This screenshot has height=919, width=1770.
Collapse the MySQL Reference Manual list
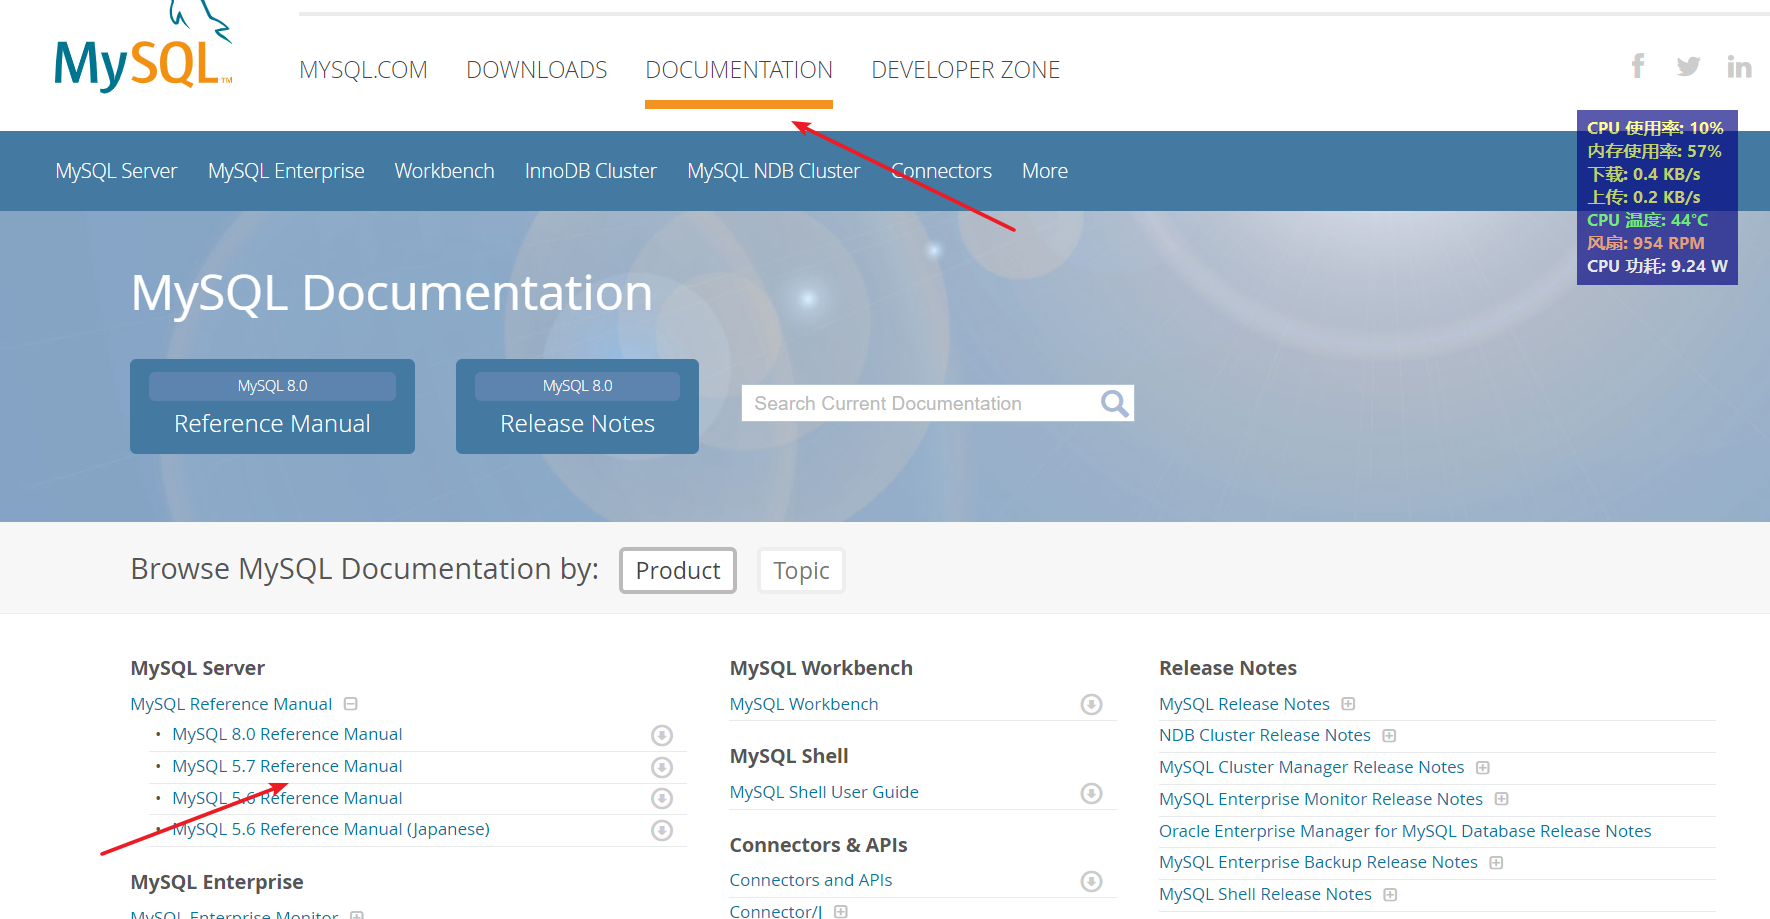coord(351,704)
